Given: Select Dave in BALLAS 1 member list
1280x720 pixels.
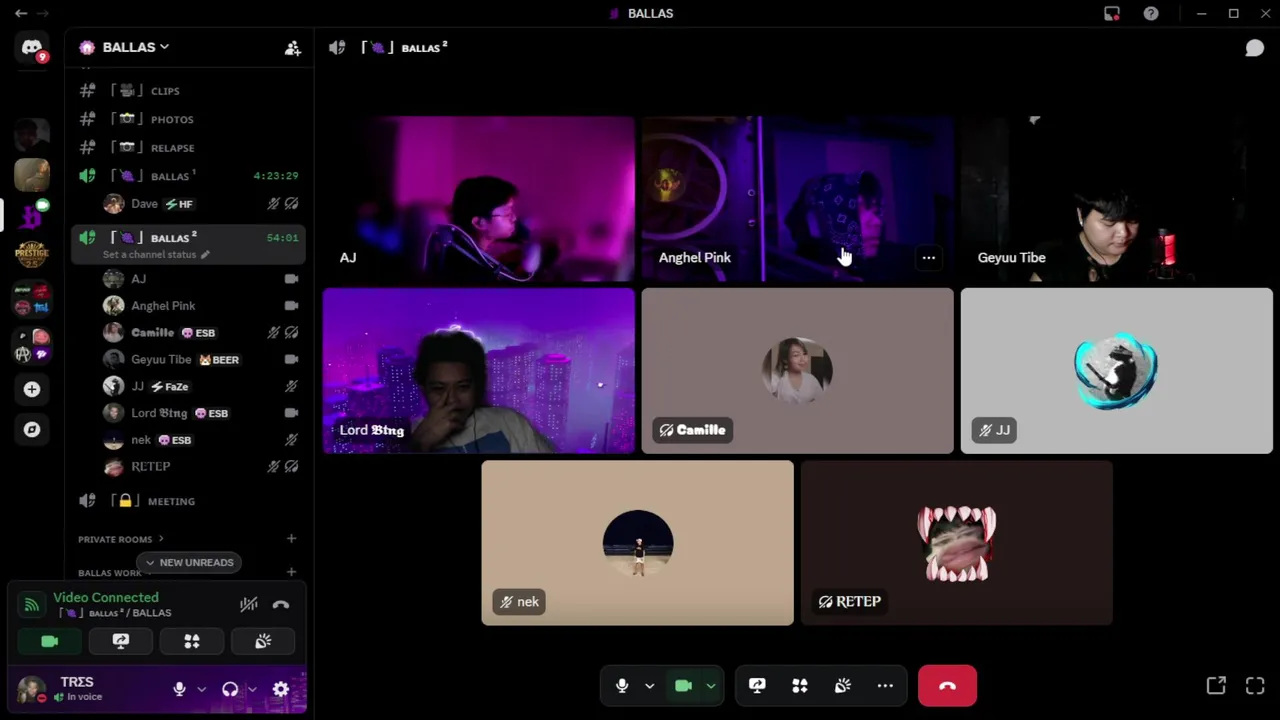Looking at the screenshot, I should (202, 204).
